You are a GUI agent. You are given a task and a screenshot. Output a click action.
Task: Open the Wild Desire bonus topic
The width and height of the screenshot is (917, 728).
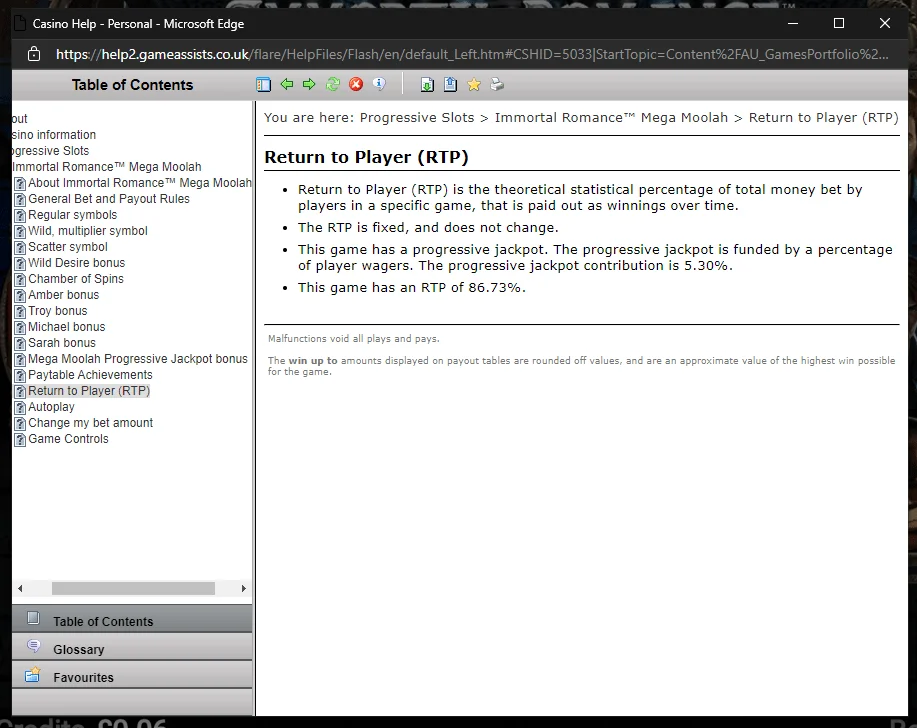77,263
